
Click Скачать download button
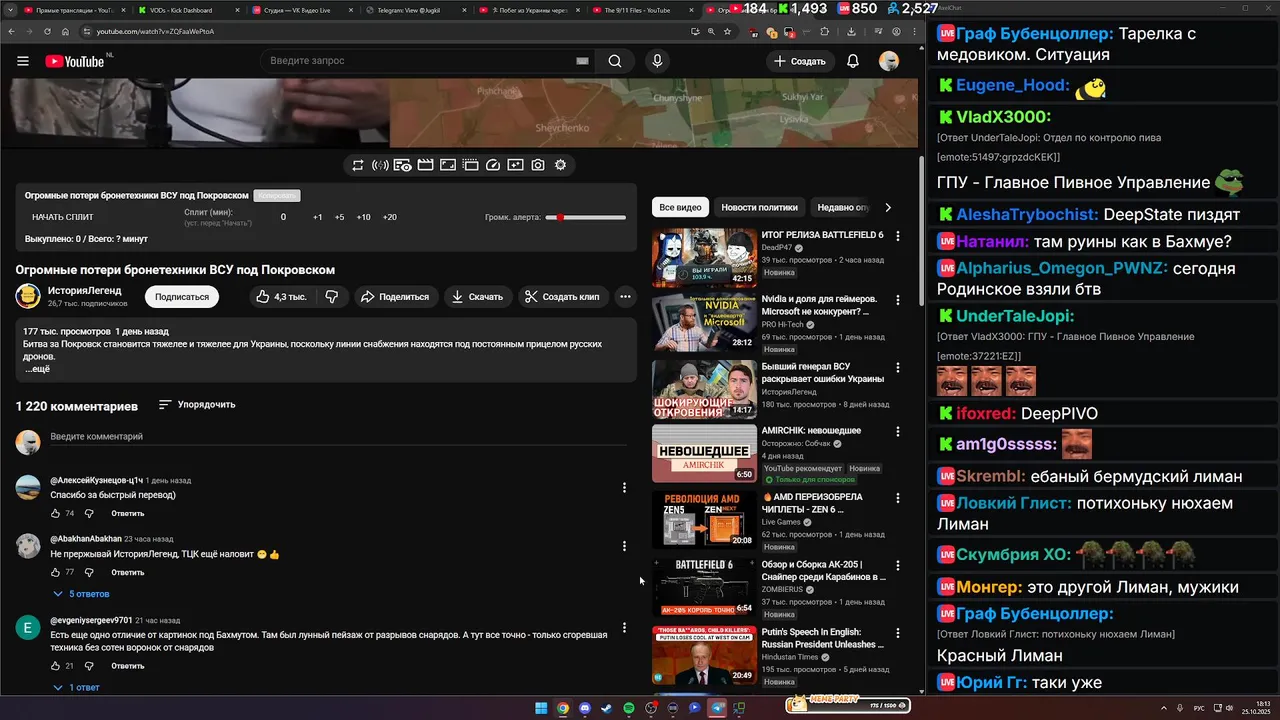click(478, 297)
